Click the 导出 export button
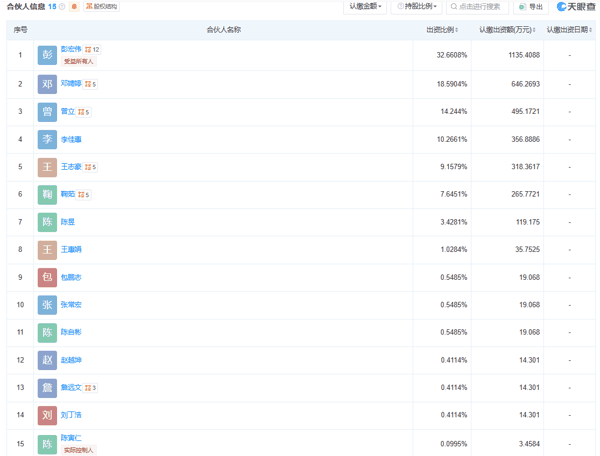Image resolution: width=600 pixels, height=456 pixels. 531,7
